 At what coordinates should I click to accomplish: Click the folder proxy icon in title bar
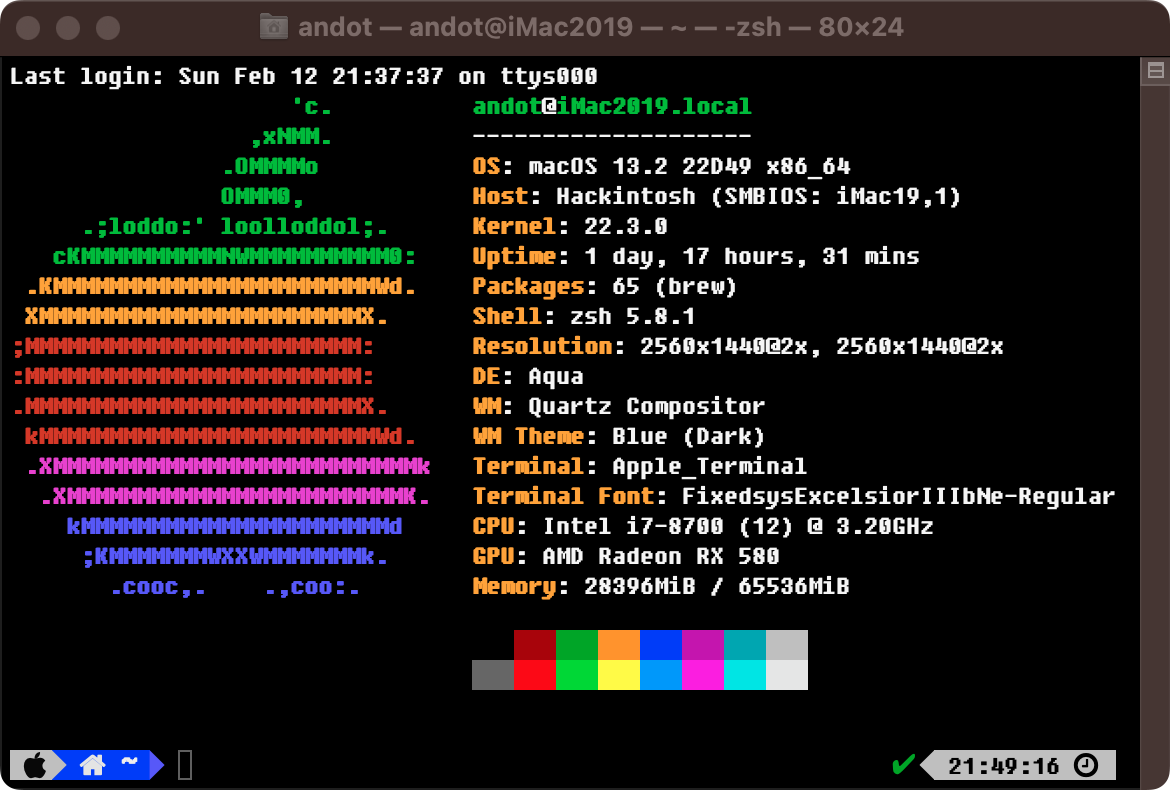(x=273, y=28)
